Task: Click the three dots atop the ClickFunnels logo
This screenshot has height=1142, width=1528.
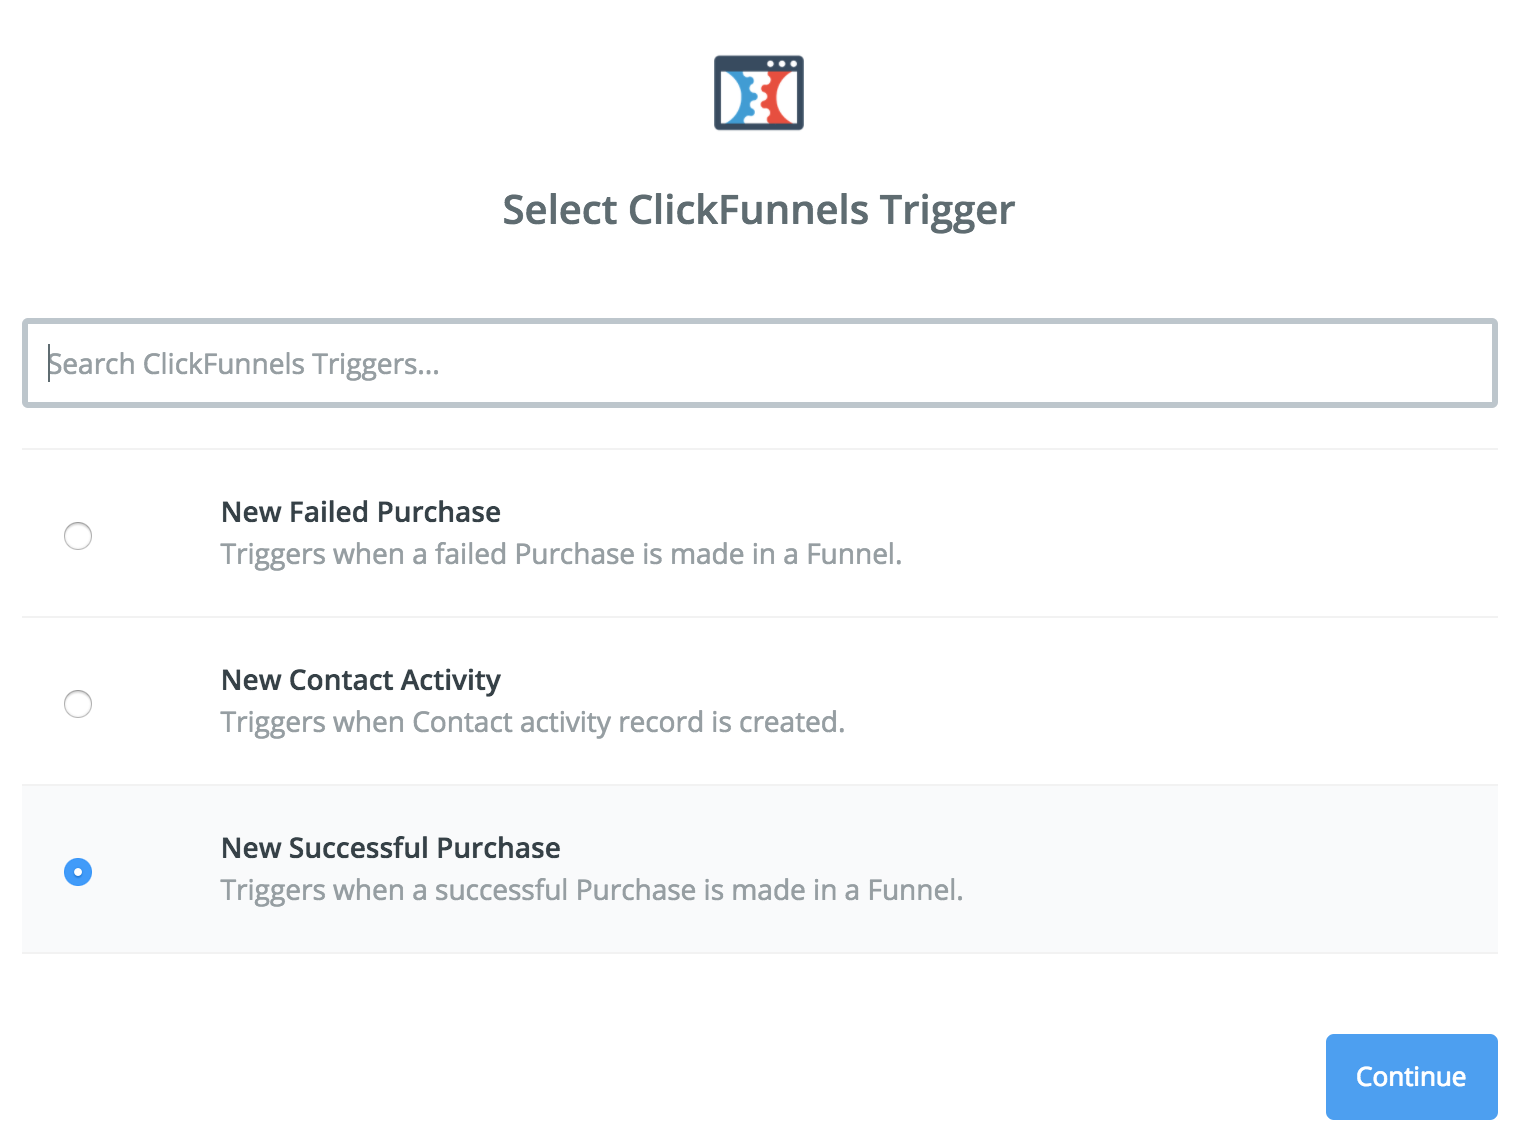Action: (x=782, y=64)
